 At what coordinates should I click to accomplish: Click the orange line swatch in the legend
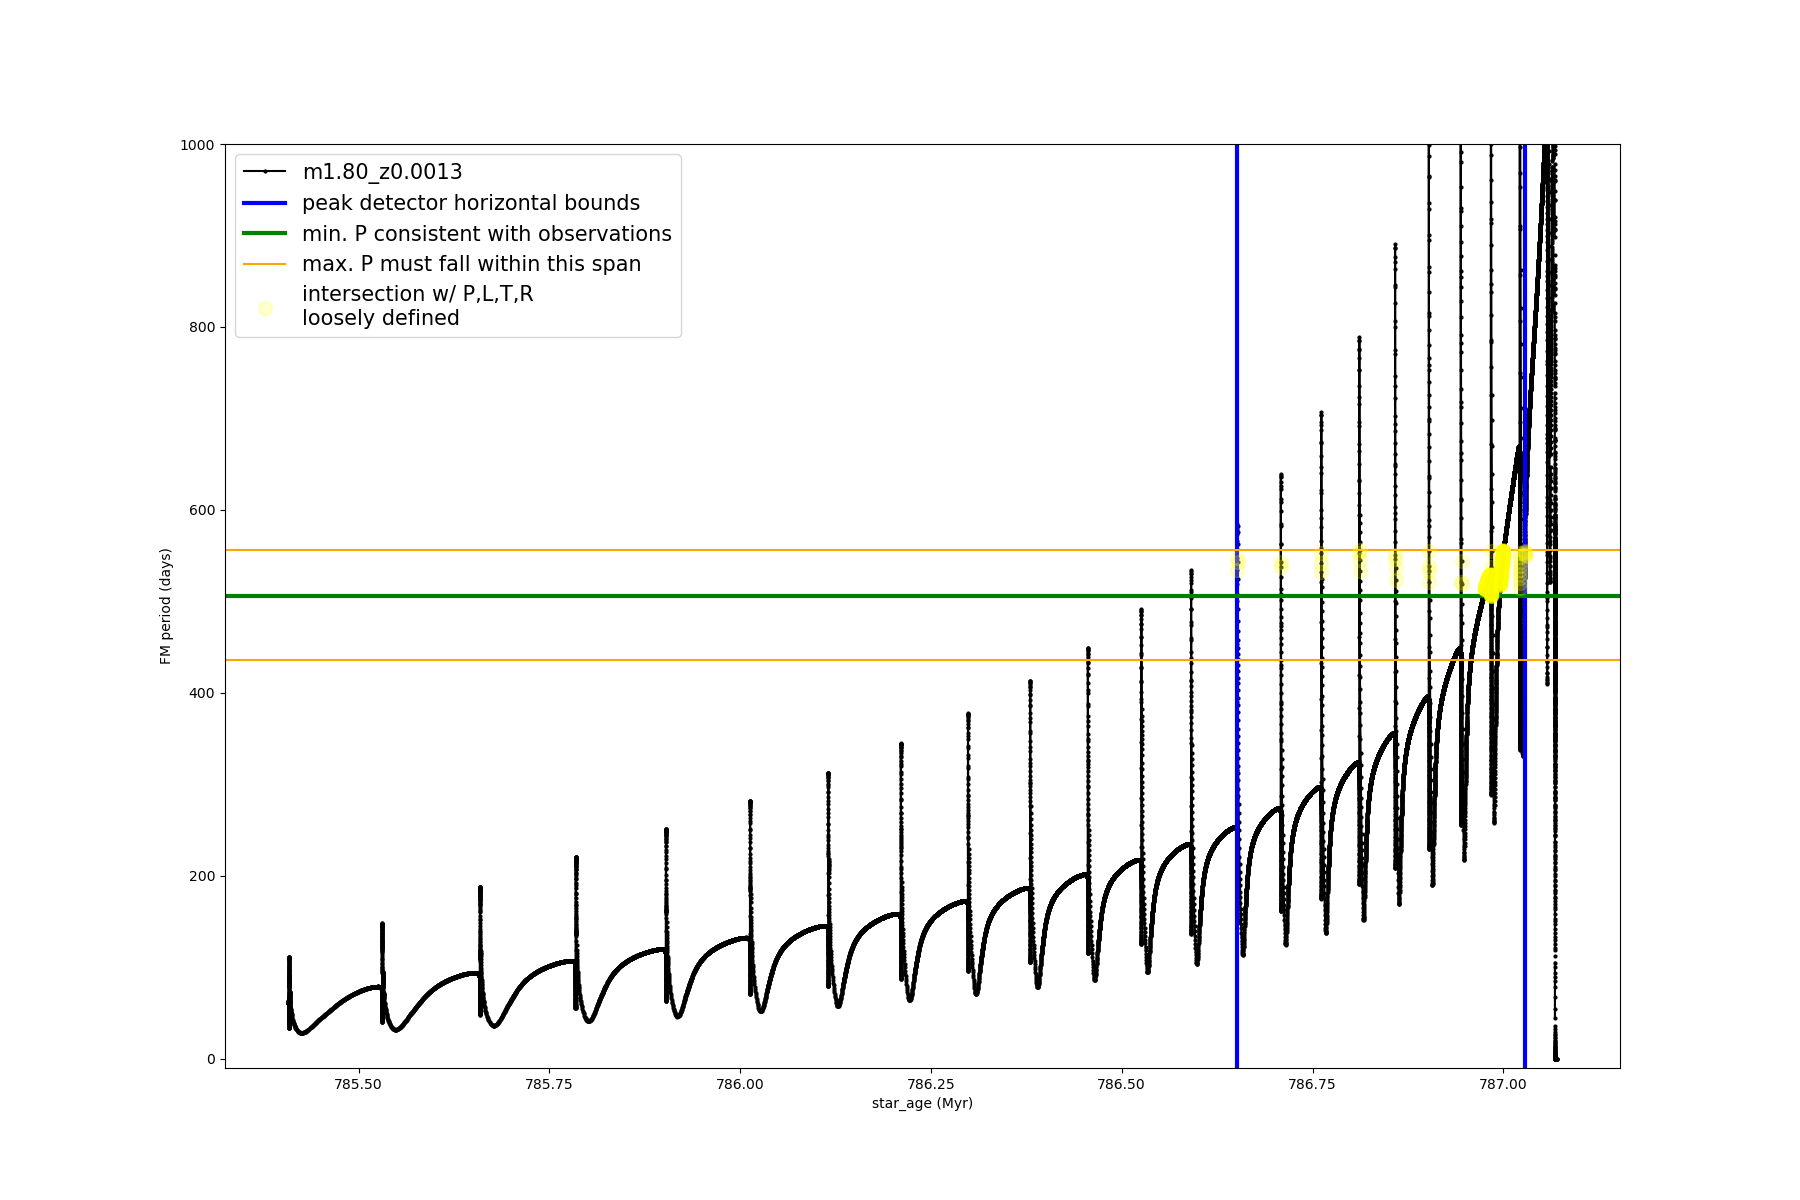265,264
